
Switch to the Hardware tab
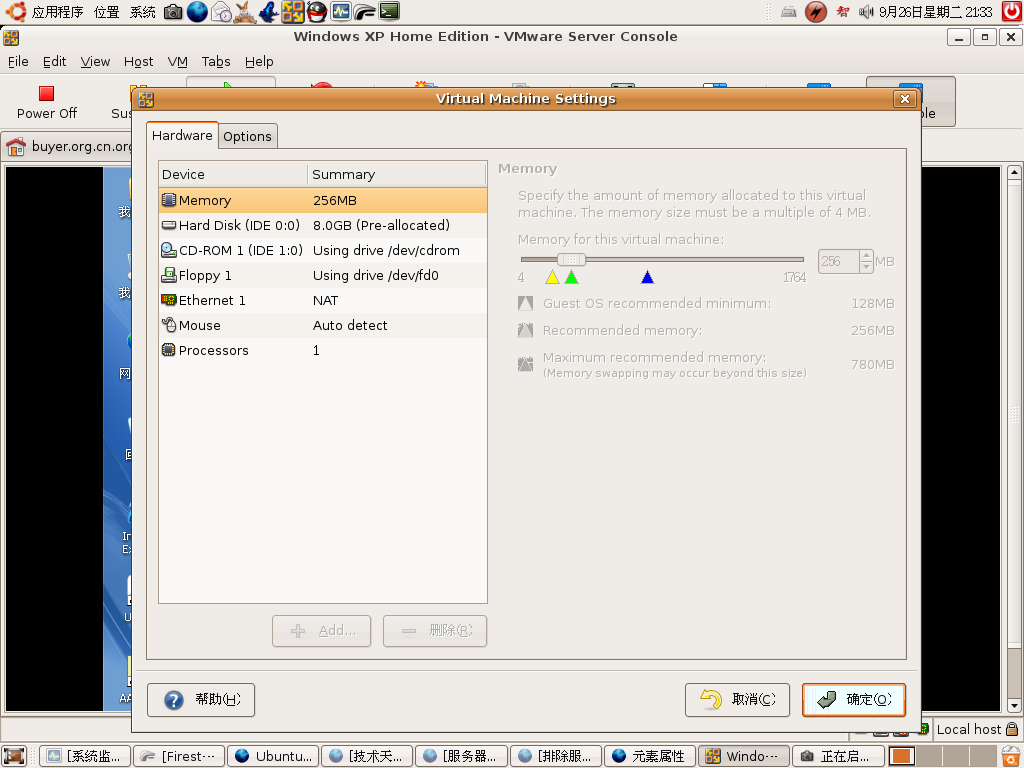(182, 135)
